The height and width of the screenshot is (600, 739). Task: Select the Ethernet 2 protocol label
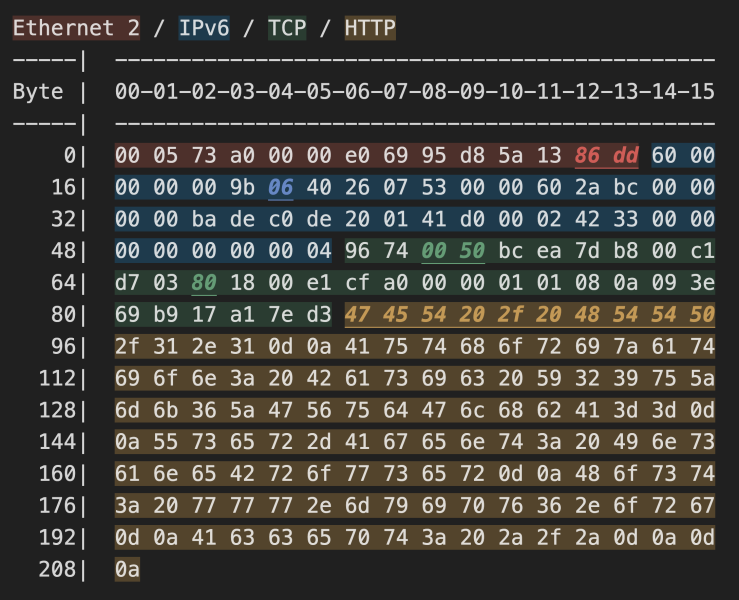click(76, 28)
